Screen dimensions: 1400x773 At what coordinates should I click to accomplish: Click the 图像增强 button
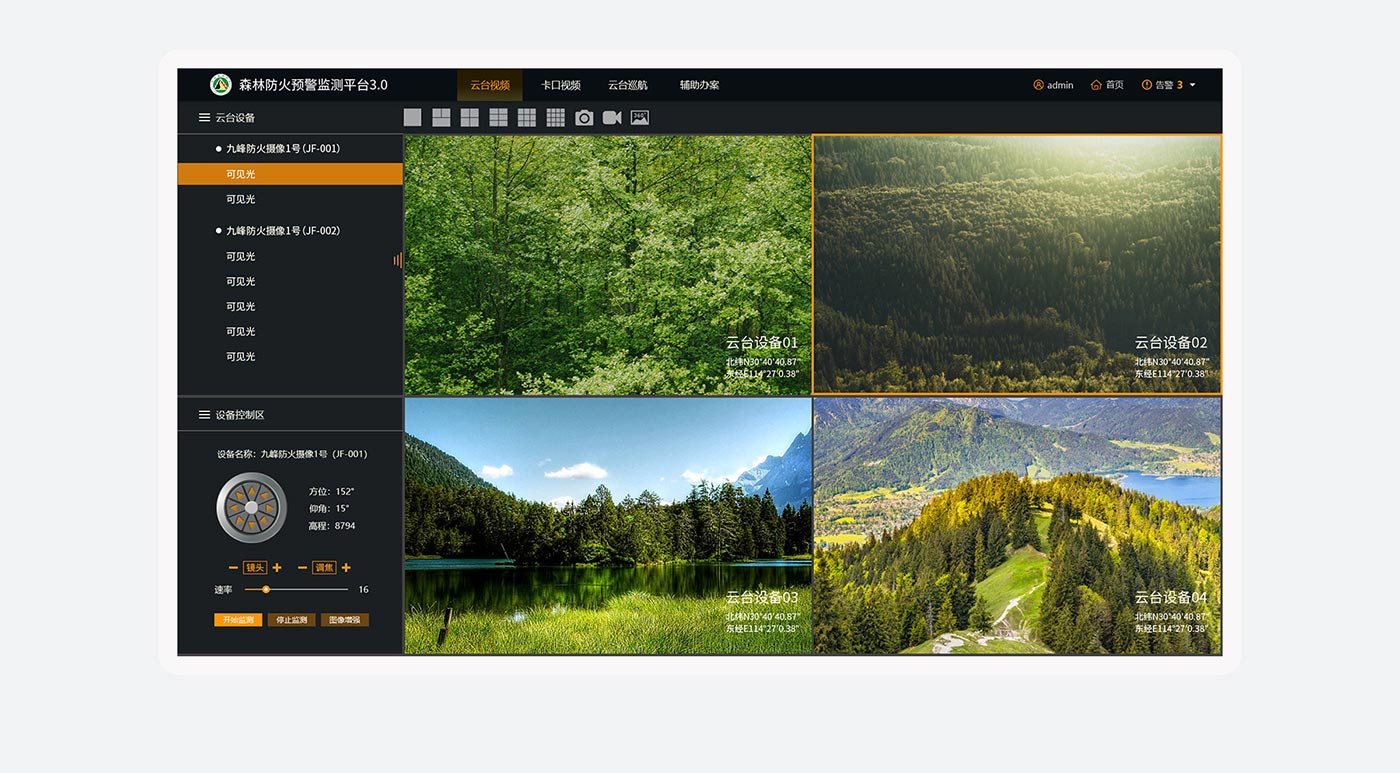(345, 620)
